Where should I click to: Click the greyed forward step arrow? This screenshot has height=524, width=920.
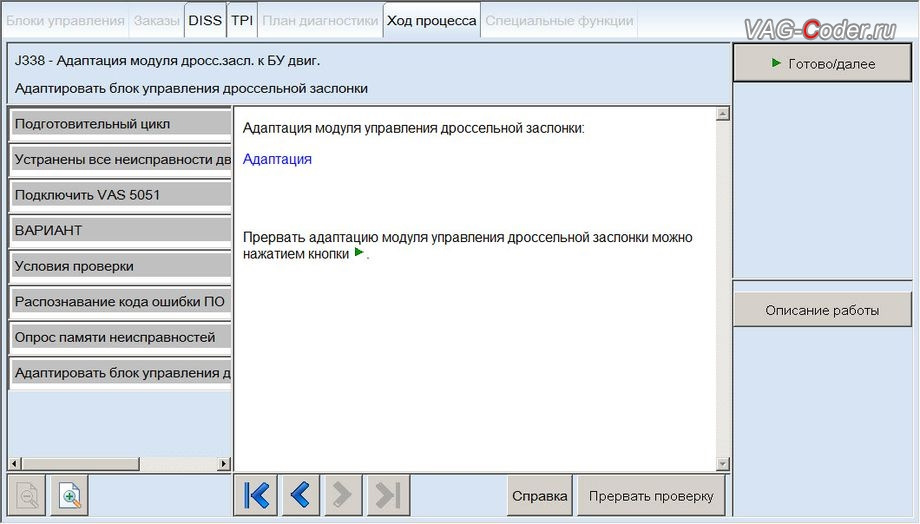point(343,495)
